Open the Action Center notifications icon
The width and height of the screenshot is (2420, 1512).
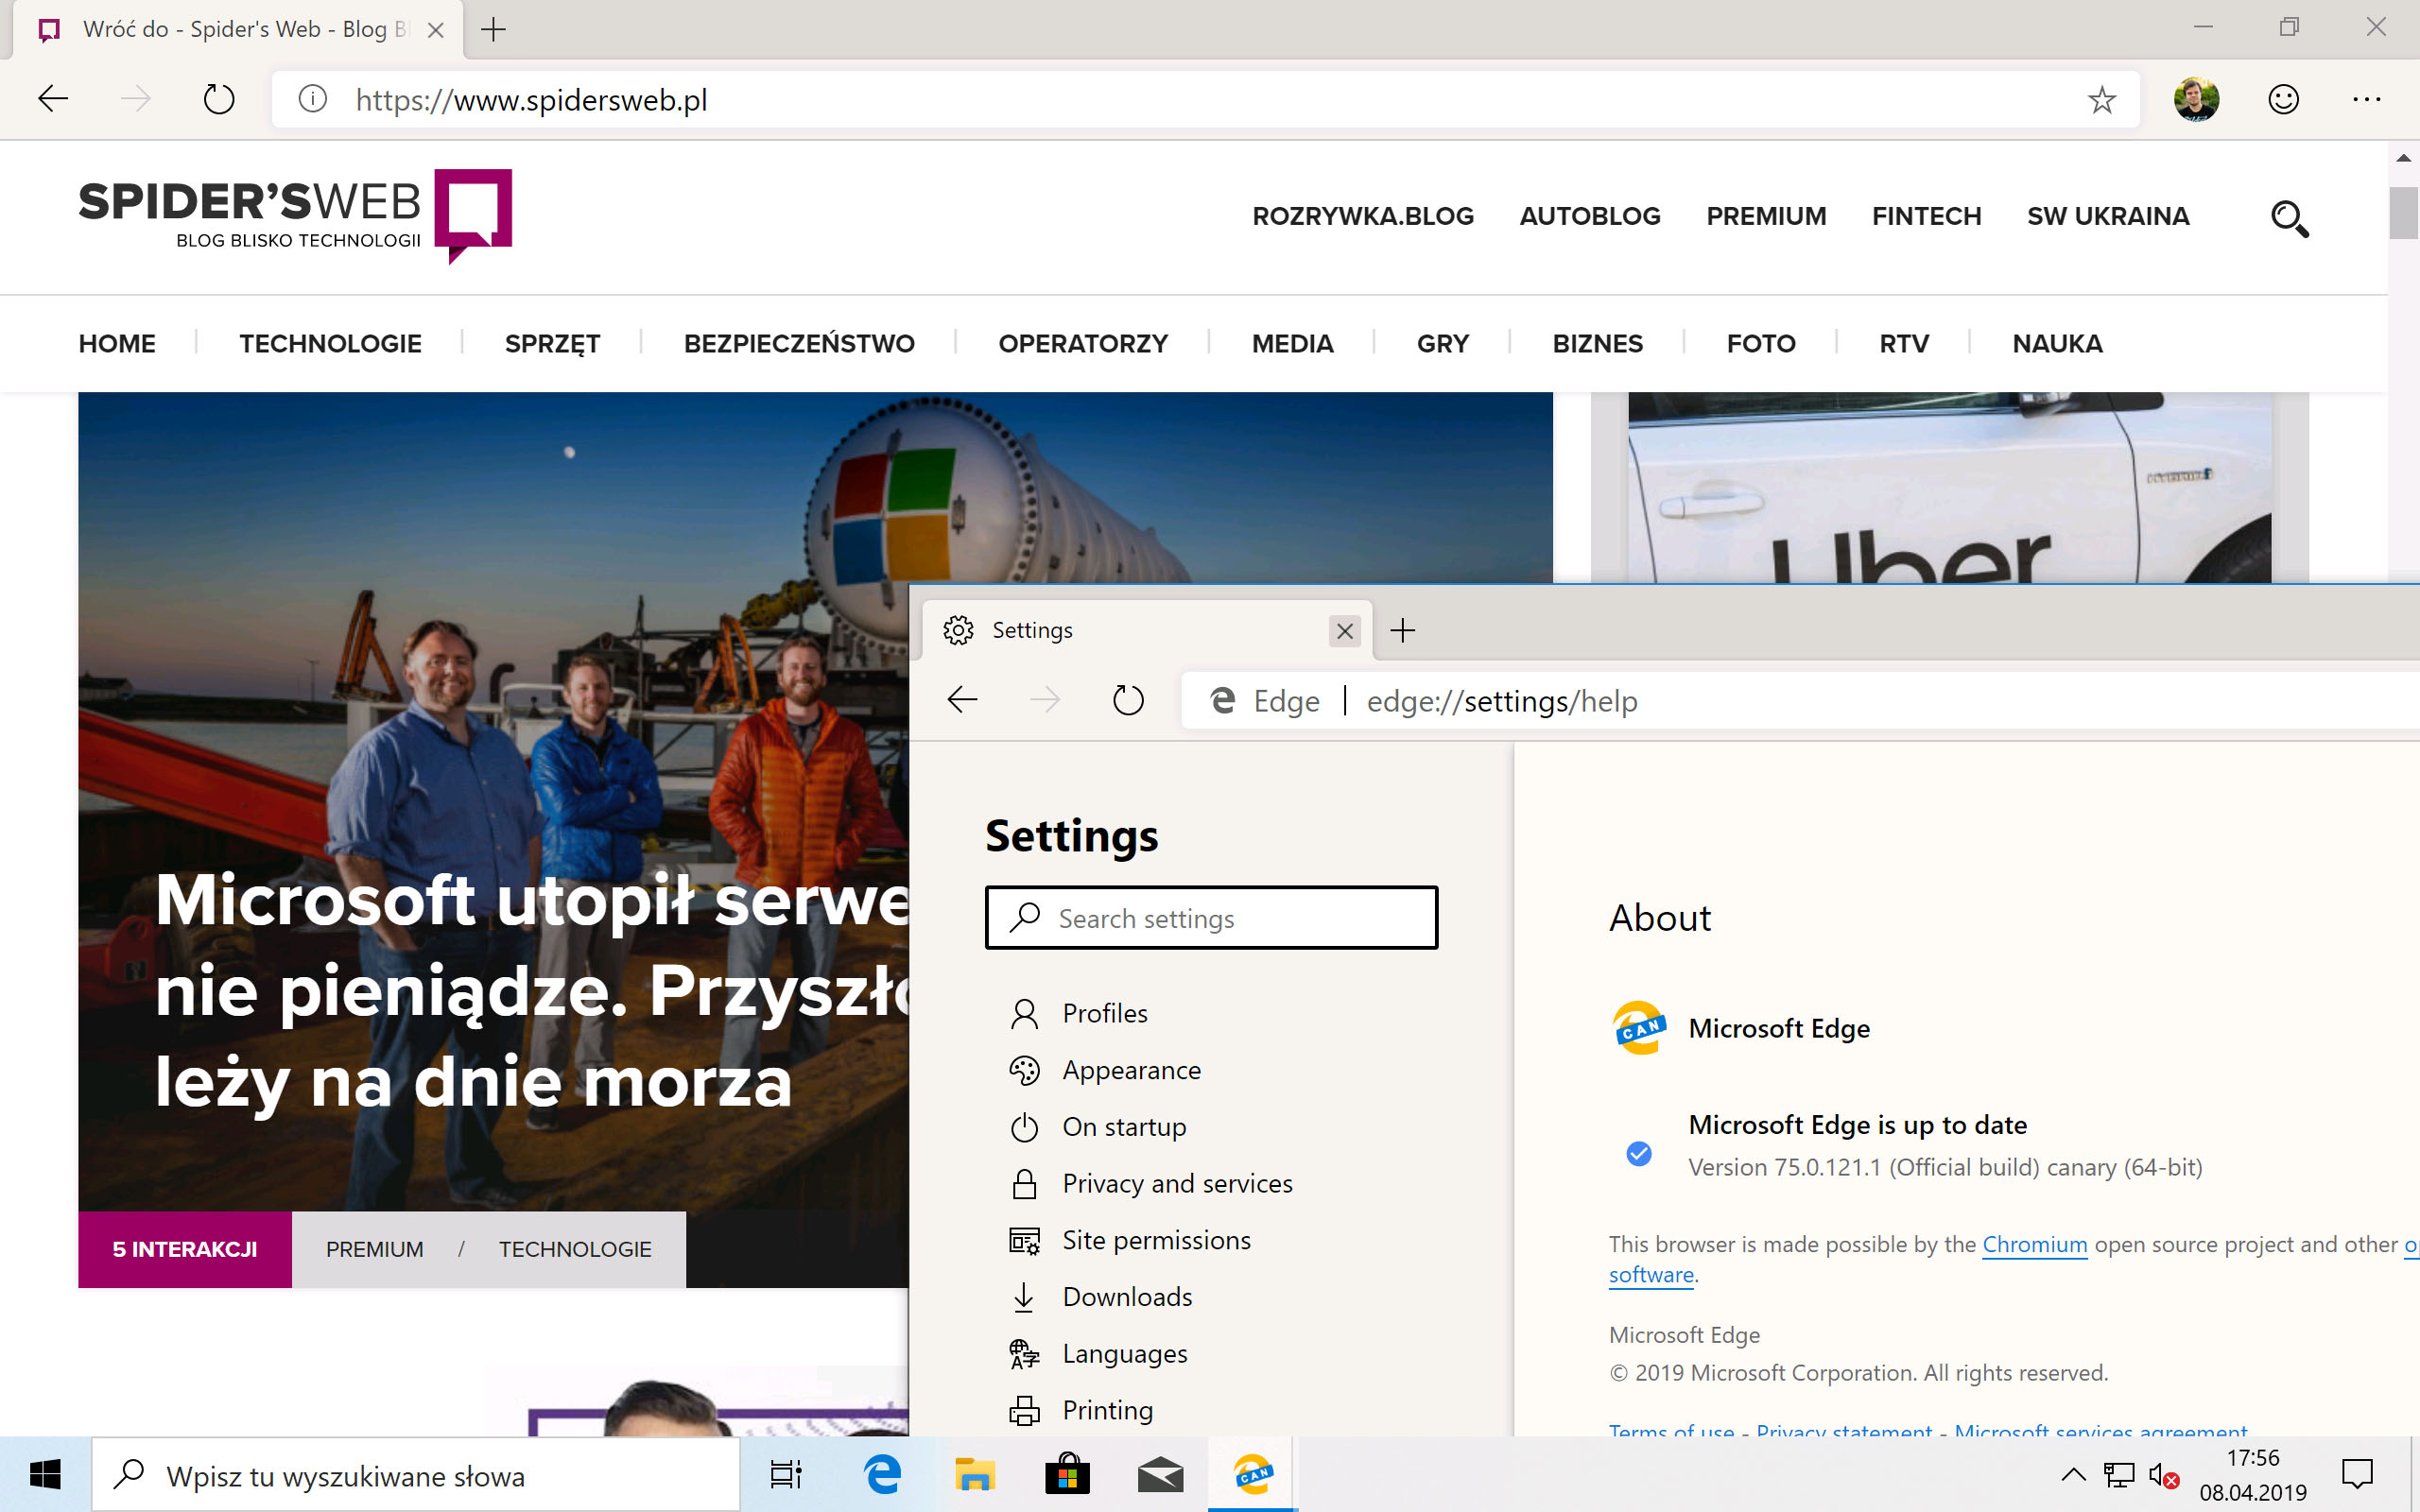pyautogui.click(x=2357, y=1474)
